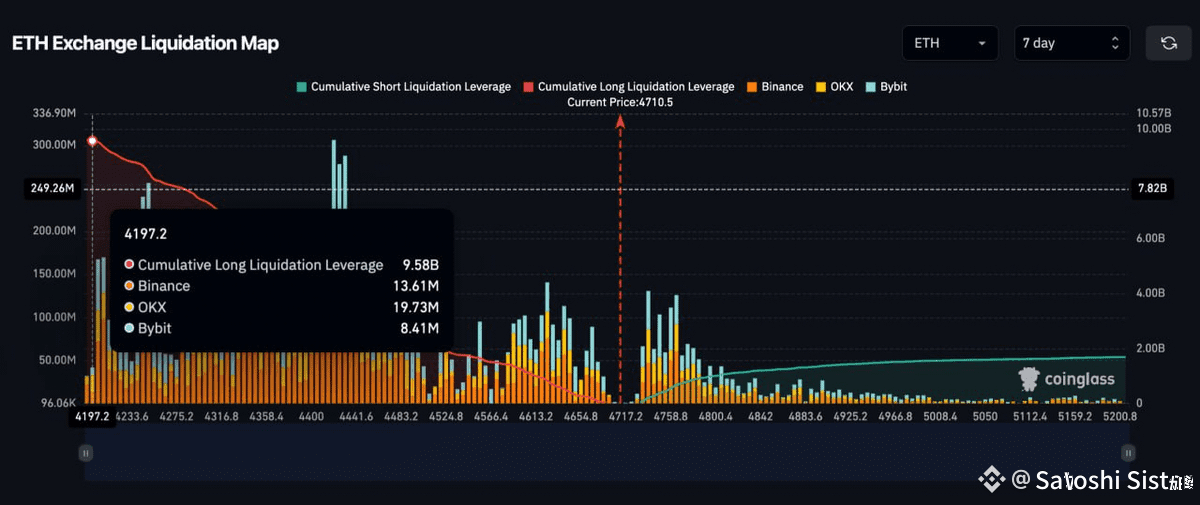This screenshot has height=505, width=1200.
Task: Click the refresh chart icon button
Action: click(1168, 43)
